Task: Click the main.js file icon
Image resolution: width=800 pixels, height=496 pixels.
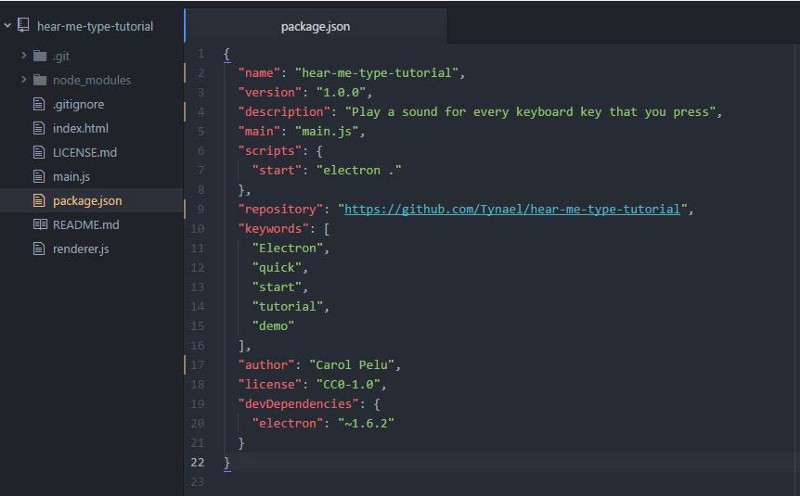Action: pyautogui.click(x=40, y=176)
